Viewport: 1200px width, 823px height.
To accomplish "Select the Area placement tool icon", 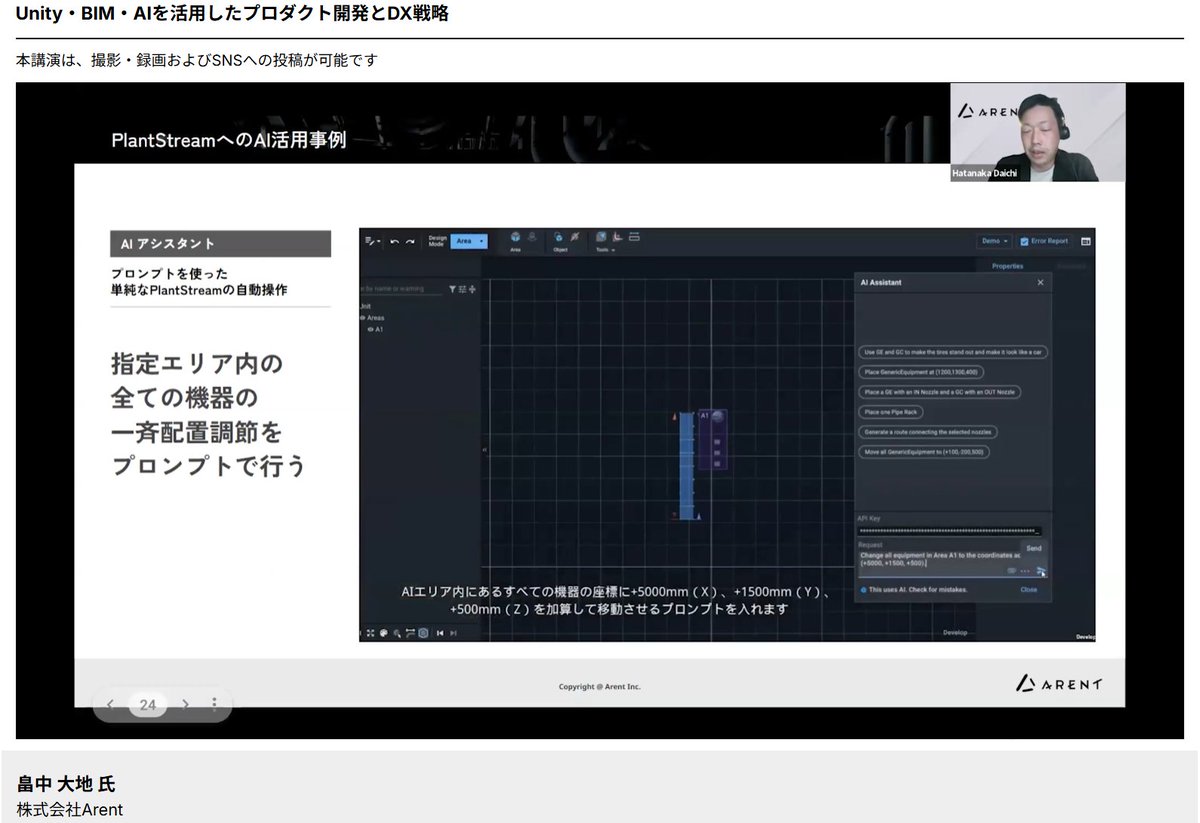I will point(516,237).
